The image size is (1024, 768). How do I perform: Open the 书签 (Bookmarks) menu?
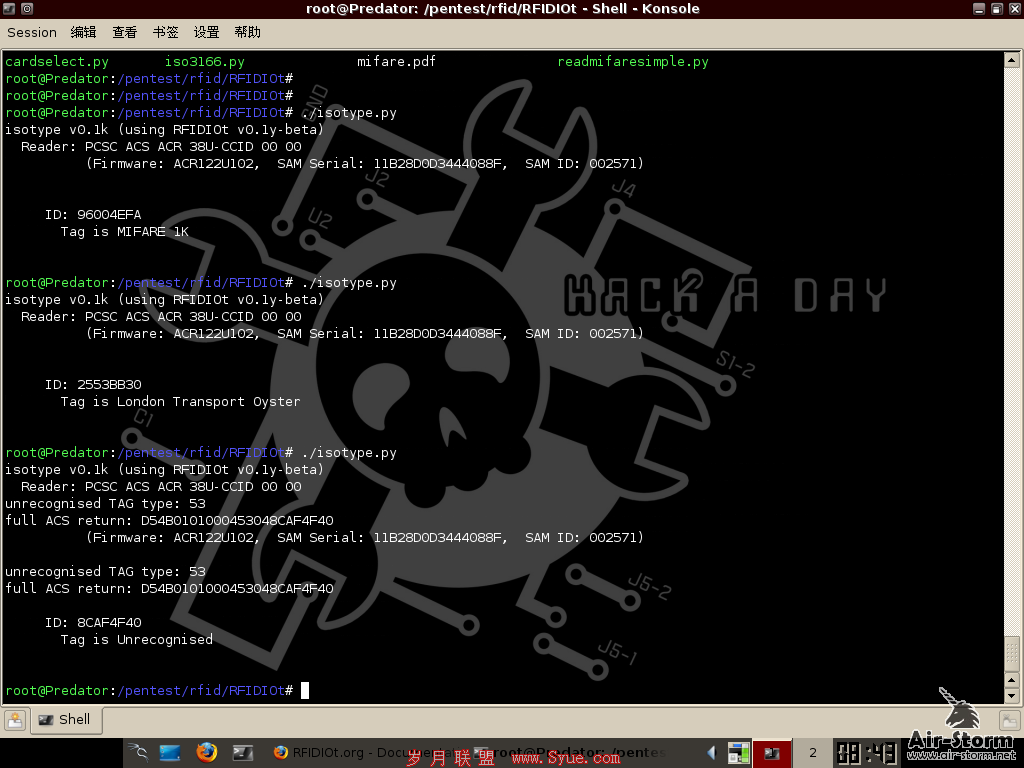click(165, 33)
